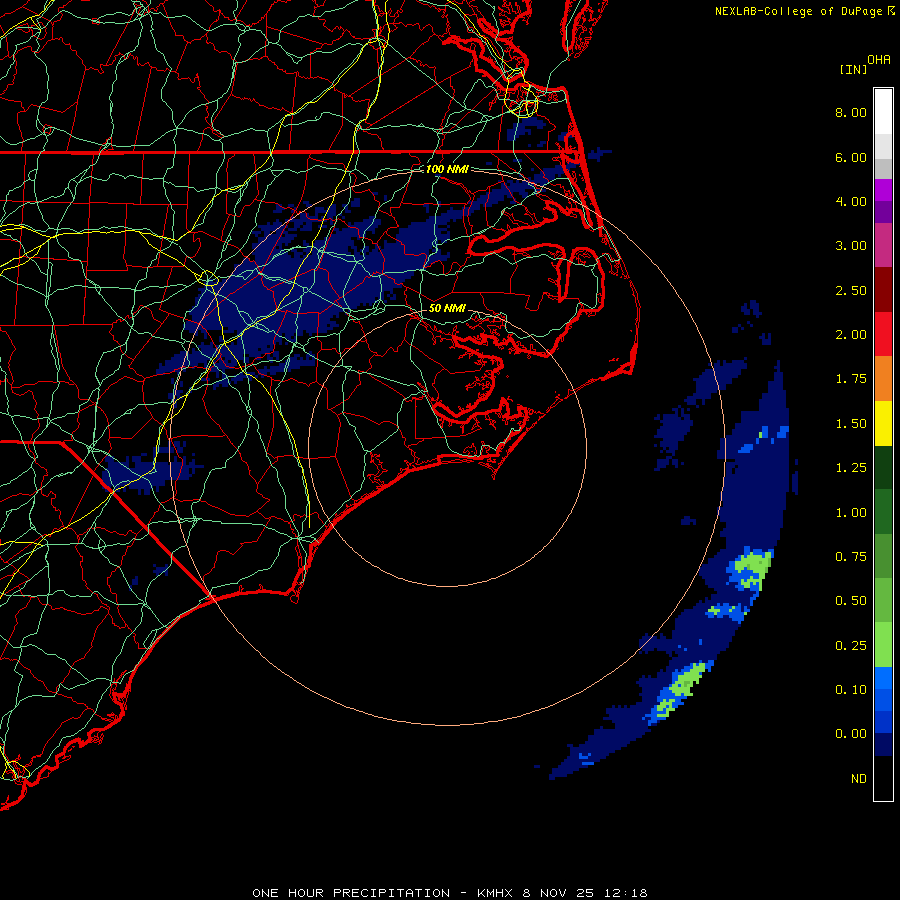Click the 1.25 legend value
This screenshot has height=900, width=900.
851,468
